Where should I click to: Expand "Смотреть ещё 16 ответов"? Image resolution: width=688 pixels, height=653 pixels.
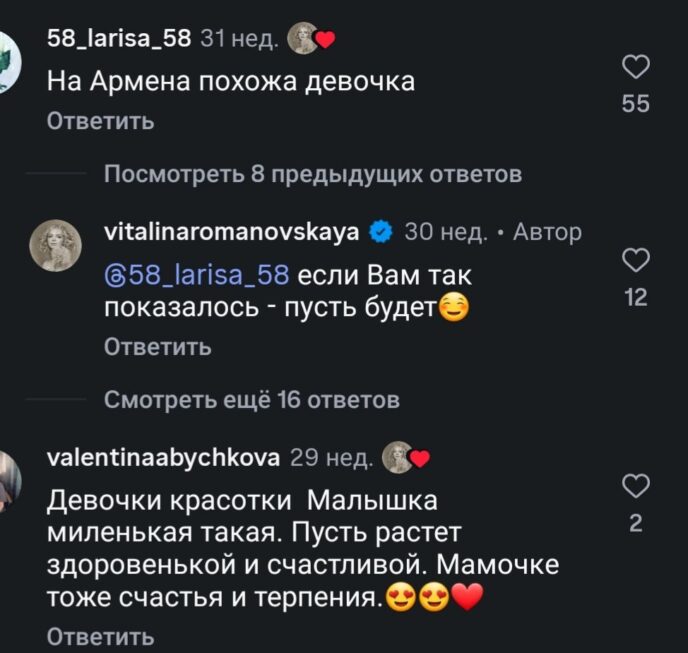pos(252,400)
